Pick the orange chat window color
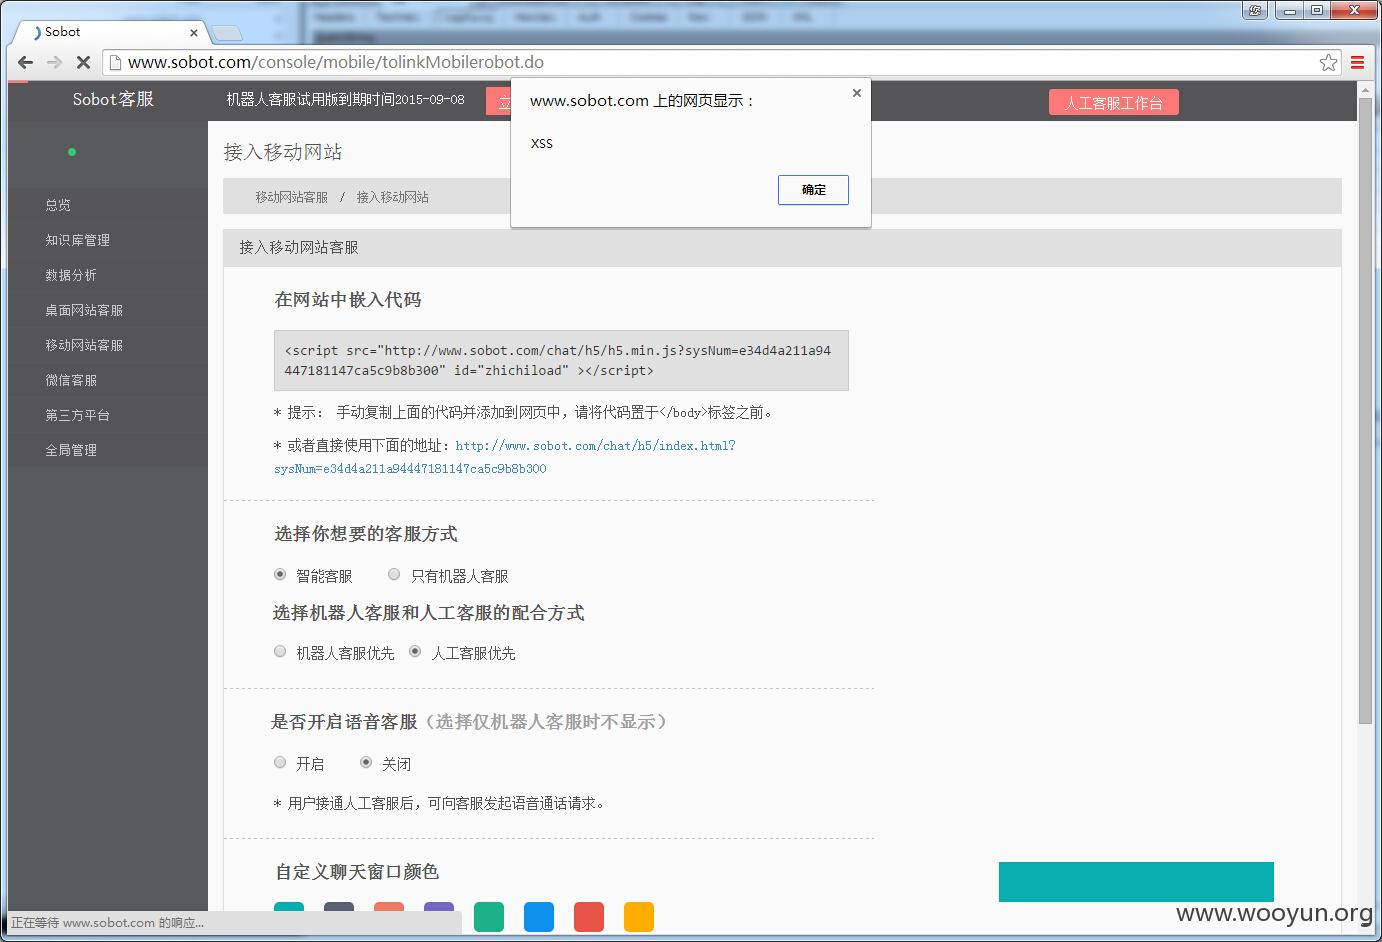 coord(639,916)
